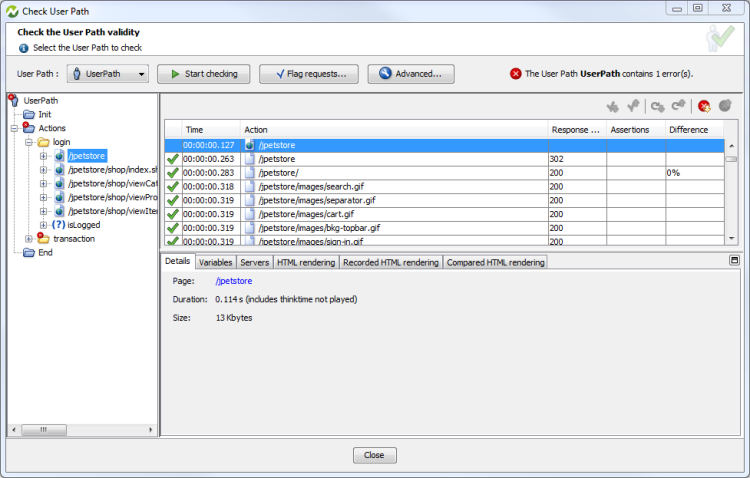Collapse the login folder node
Viewport: 750px width, 478px height.
29,142
